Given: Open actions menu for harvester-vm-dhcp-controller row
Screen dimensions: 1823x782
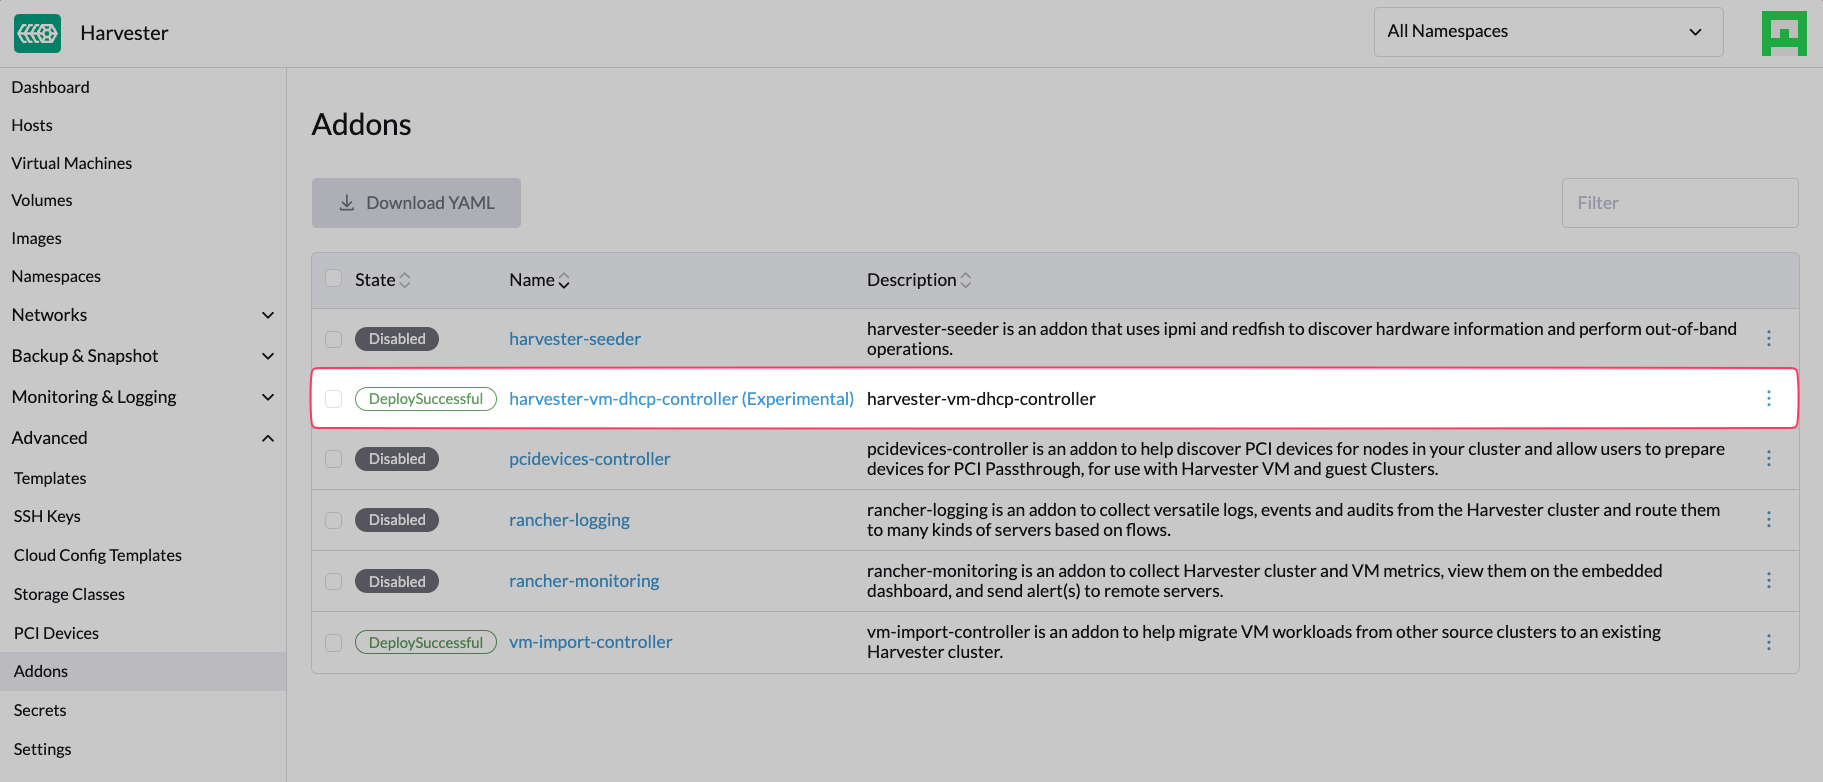Looking at the screenshot, I should click(x=1768, y=399).
